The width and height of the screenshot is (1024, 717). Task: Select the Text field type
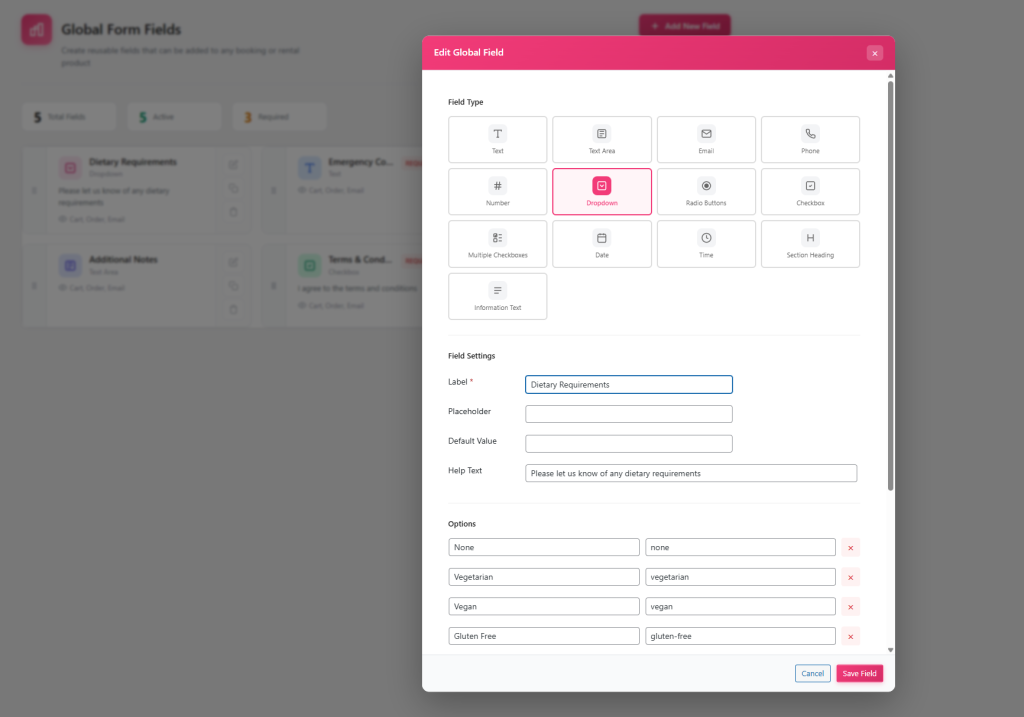(497, 140)
